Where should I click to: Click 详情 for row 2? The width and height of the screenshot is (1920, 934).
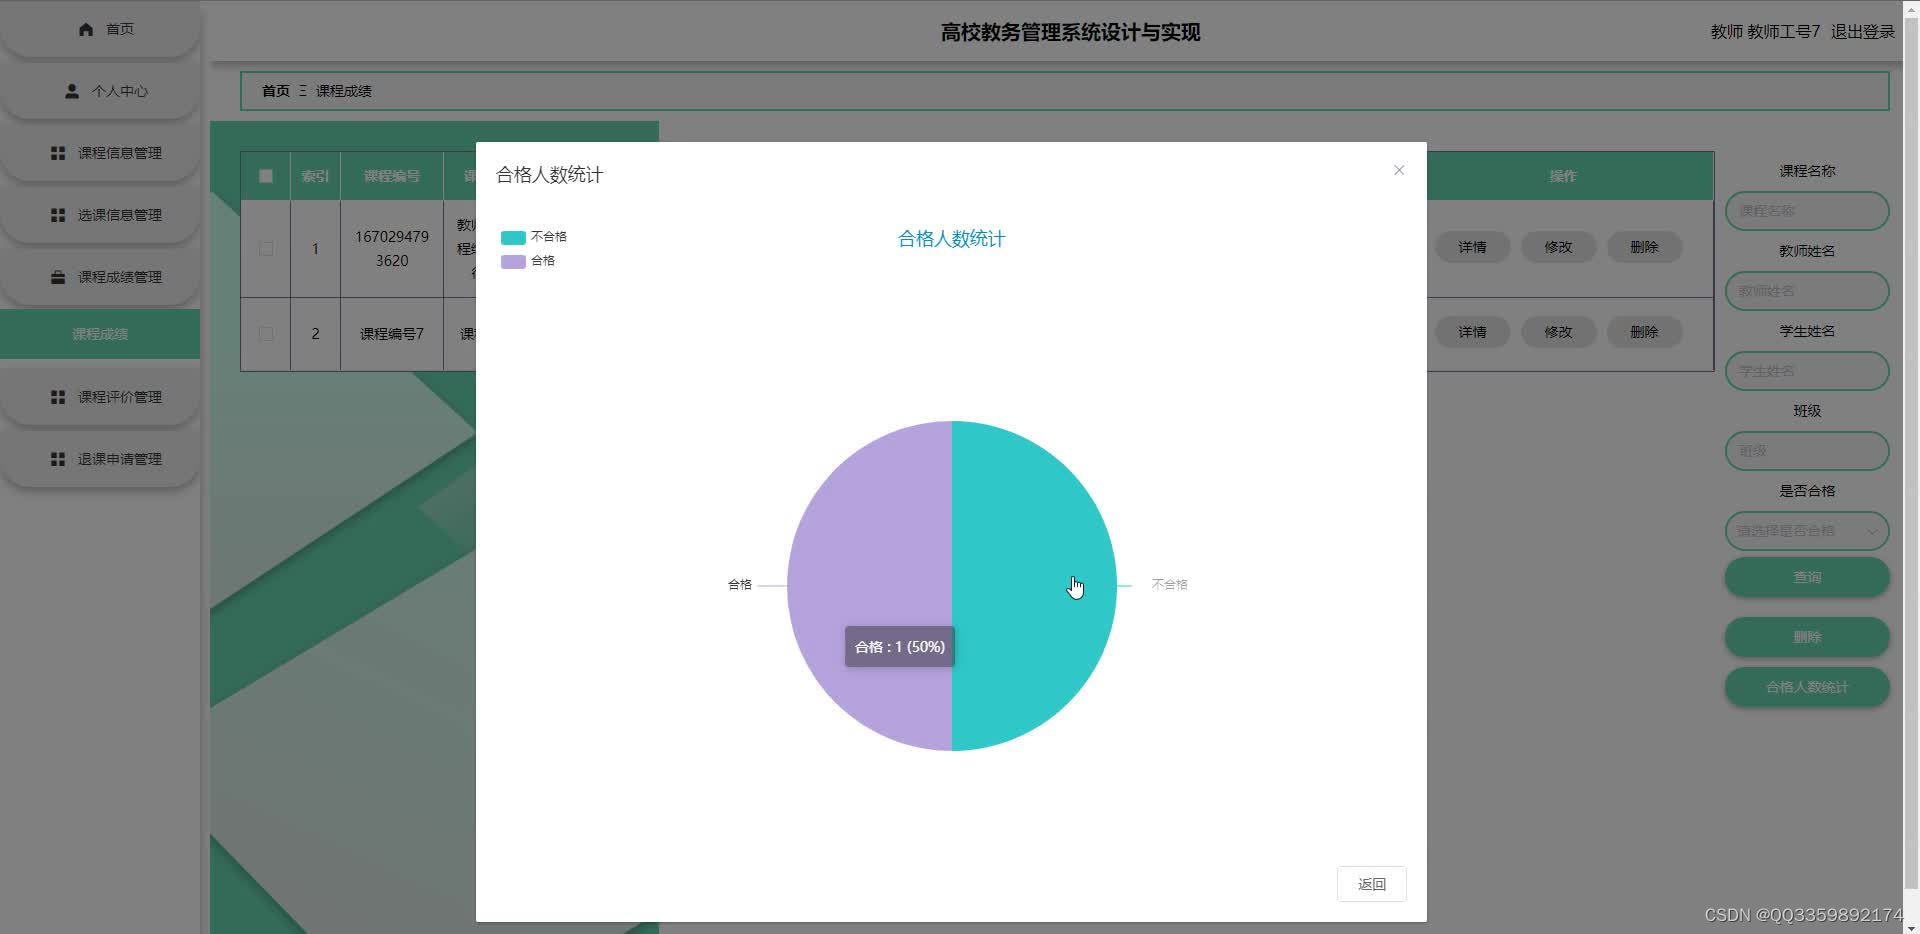tap(1472, 332)
